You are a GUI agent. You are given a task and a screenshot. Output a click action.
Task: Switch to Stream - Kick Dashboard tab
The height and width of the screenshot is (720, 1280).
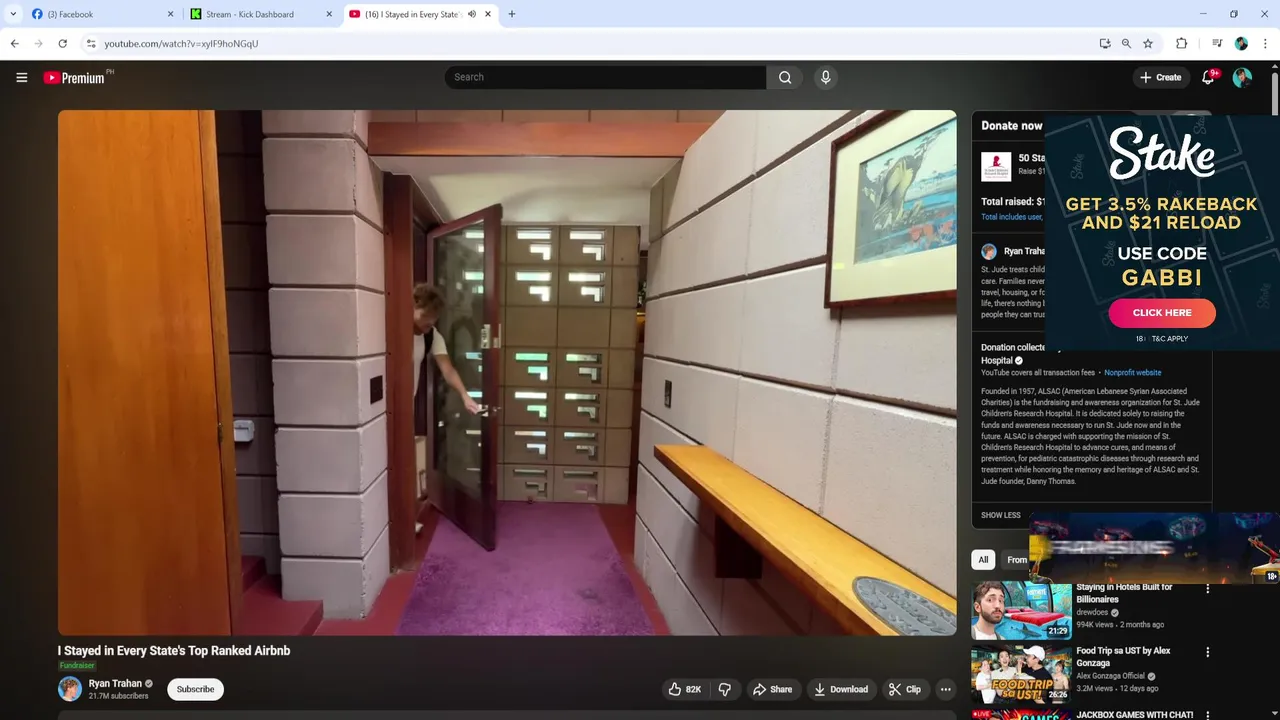262,14
